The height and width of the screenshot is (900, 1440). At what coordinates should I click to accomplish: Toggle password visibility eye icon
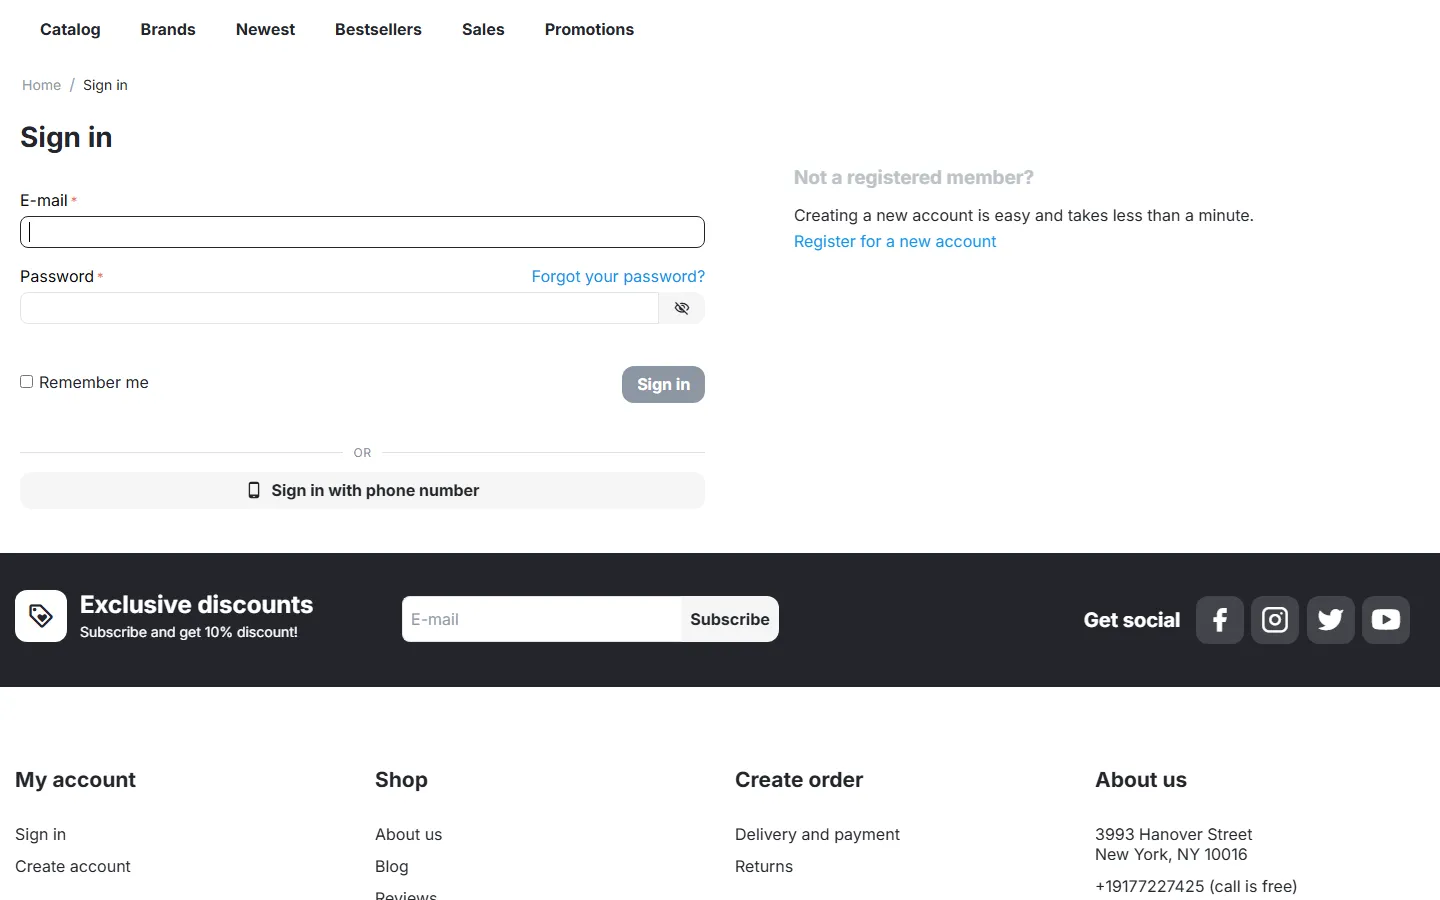682,308
